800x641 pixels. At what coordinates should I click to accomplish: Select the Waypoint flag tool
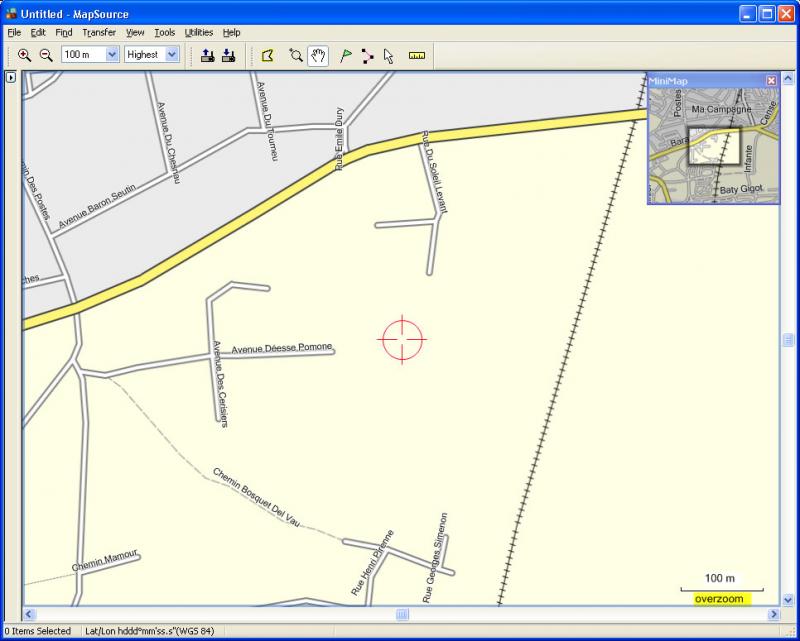click(346, 56)
